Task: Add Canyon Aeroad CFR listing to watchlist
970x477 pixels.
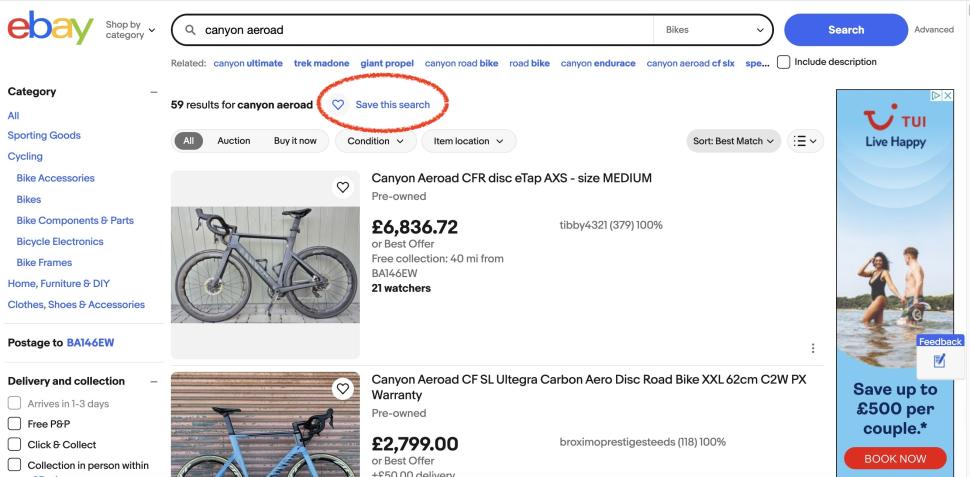Action: 343,187
